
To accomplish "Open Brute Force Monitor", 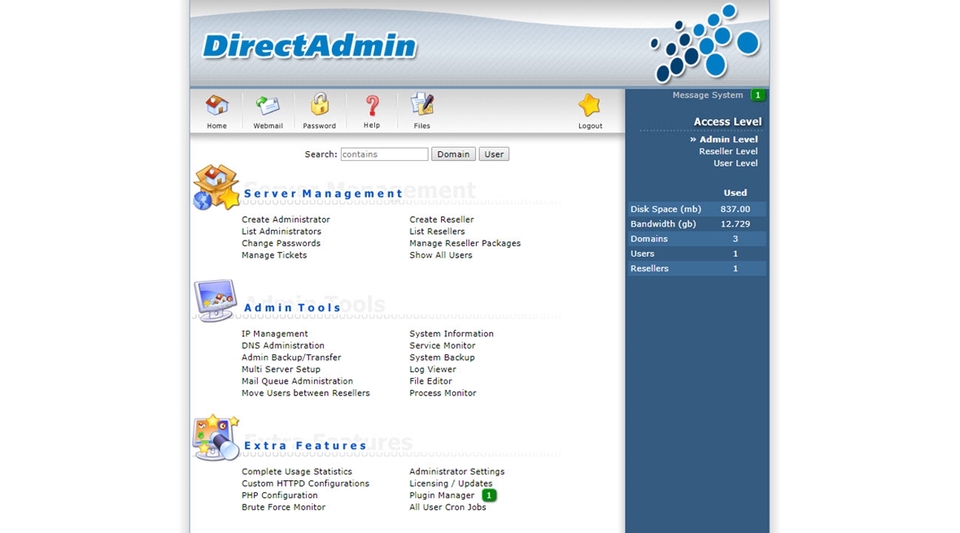I will (283, 507).
